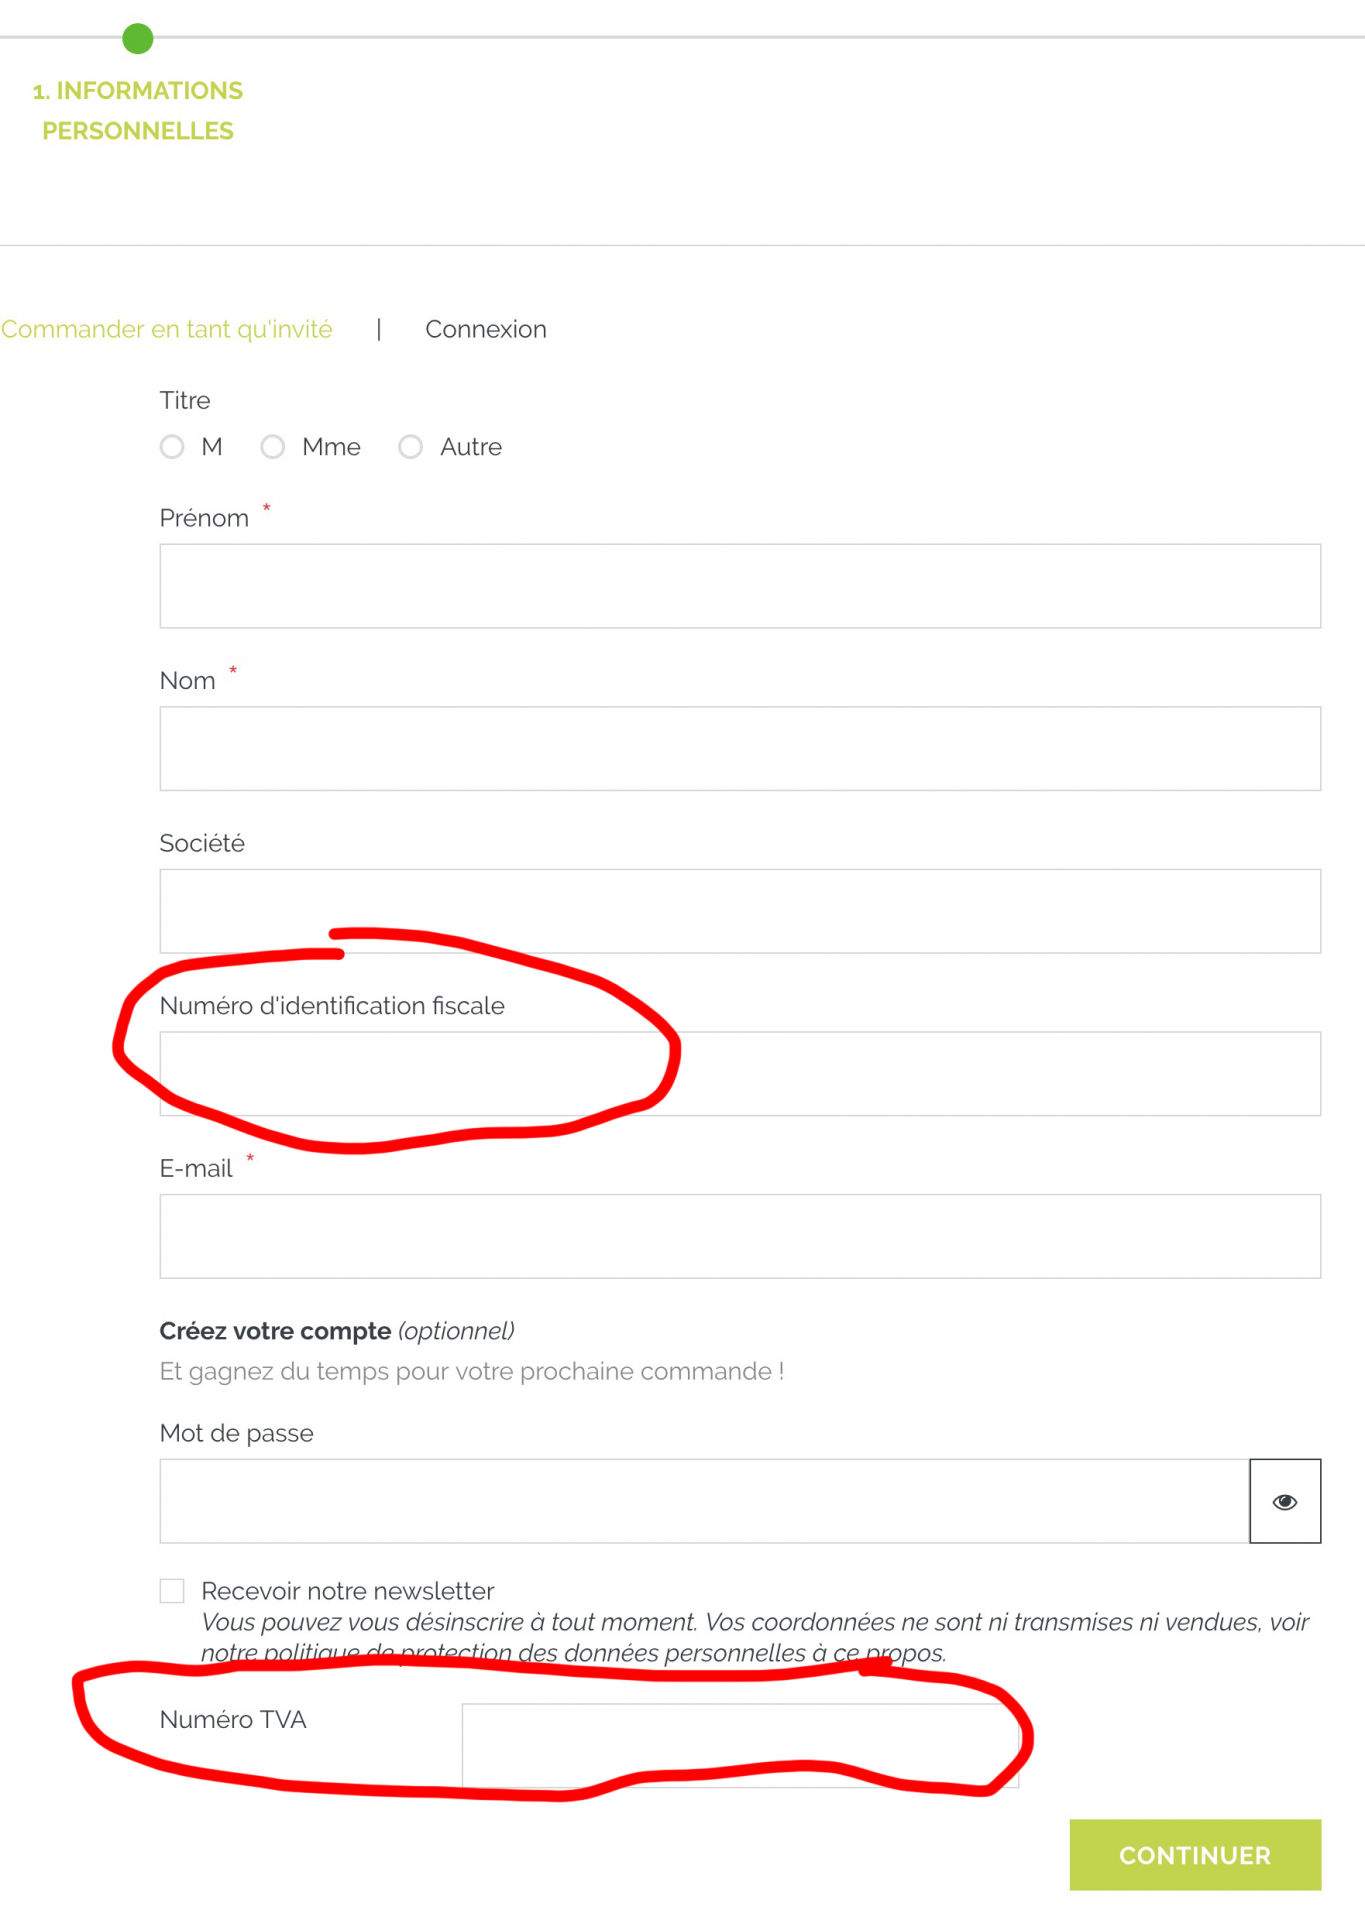Enable the Recevoir notre newsletter checkbox
1365x1920 pixels.
(172, 1590)
